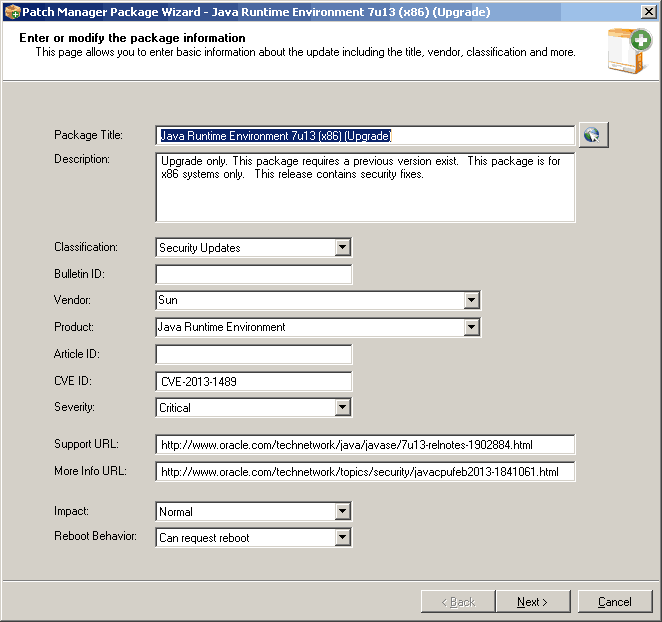
Task: Click the 'Vendor:' label
Action: click(x=72, y=300)
